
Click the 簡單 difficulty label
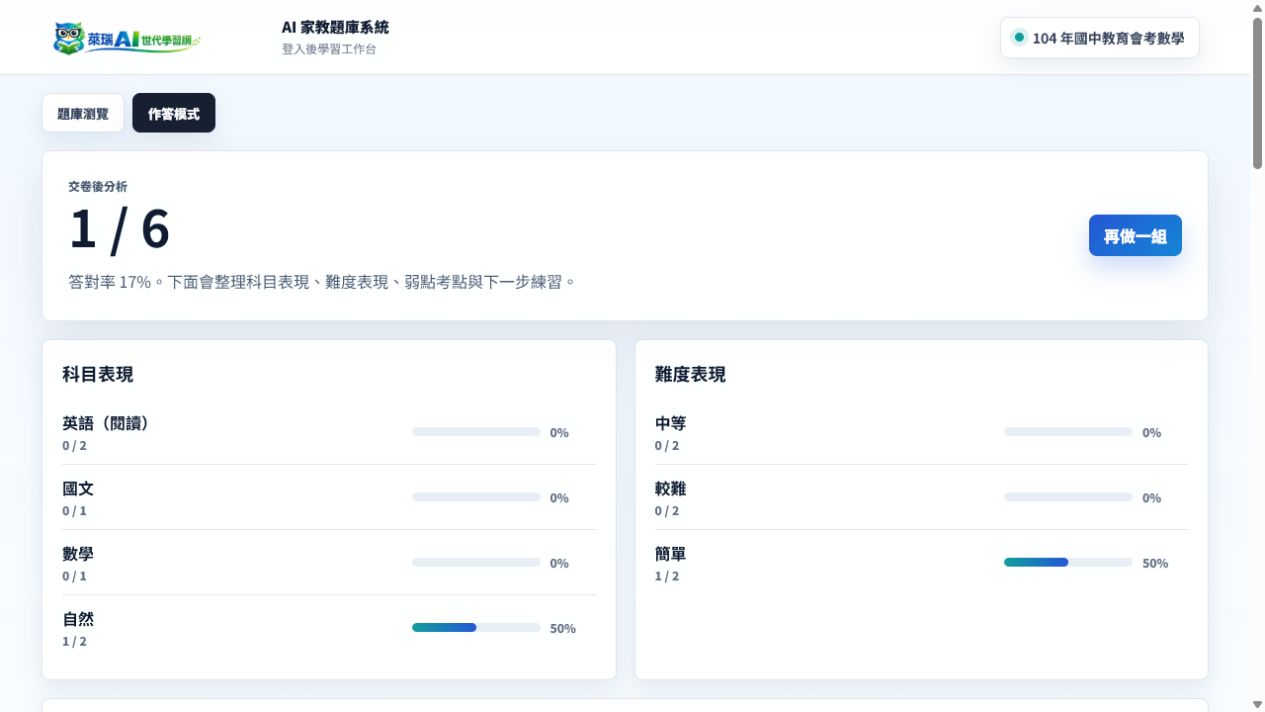click(x=671, y=553)
